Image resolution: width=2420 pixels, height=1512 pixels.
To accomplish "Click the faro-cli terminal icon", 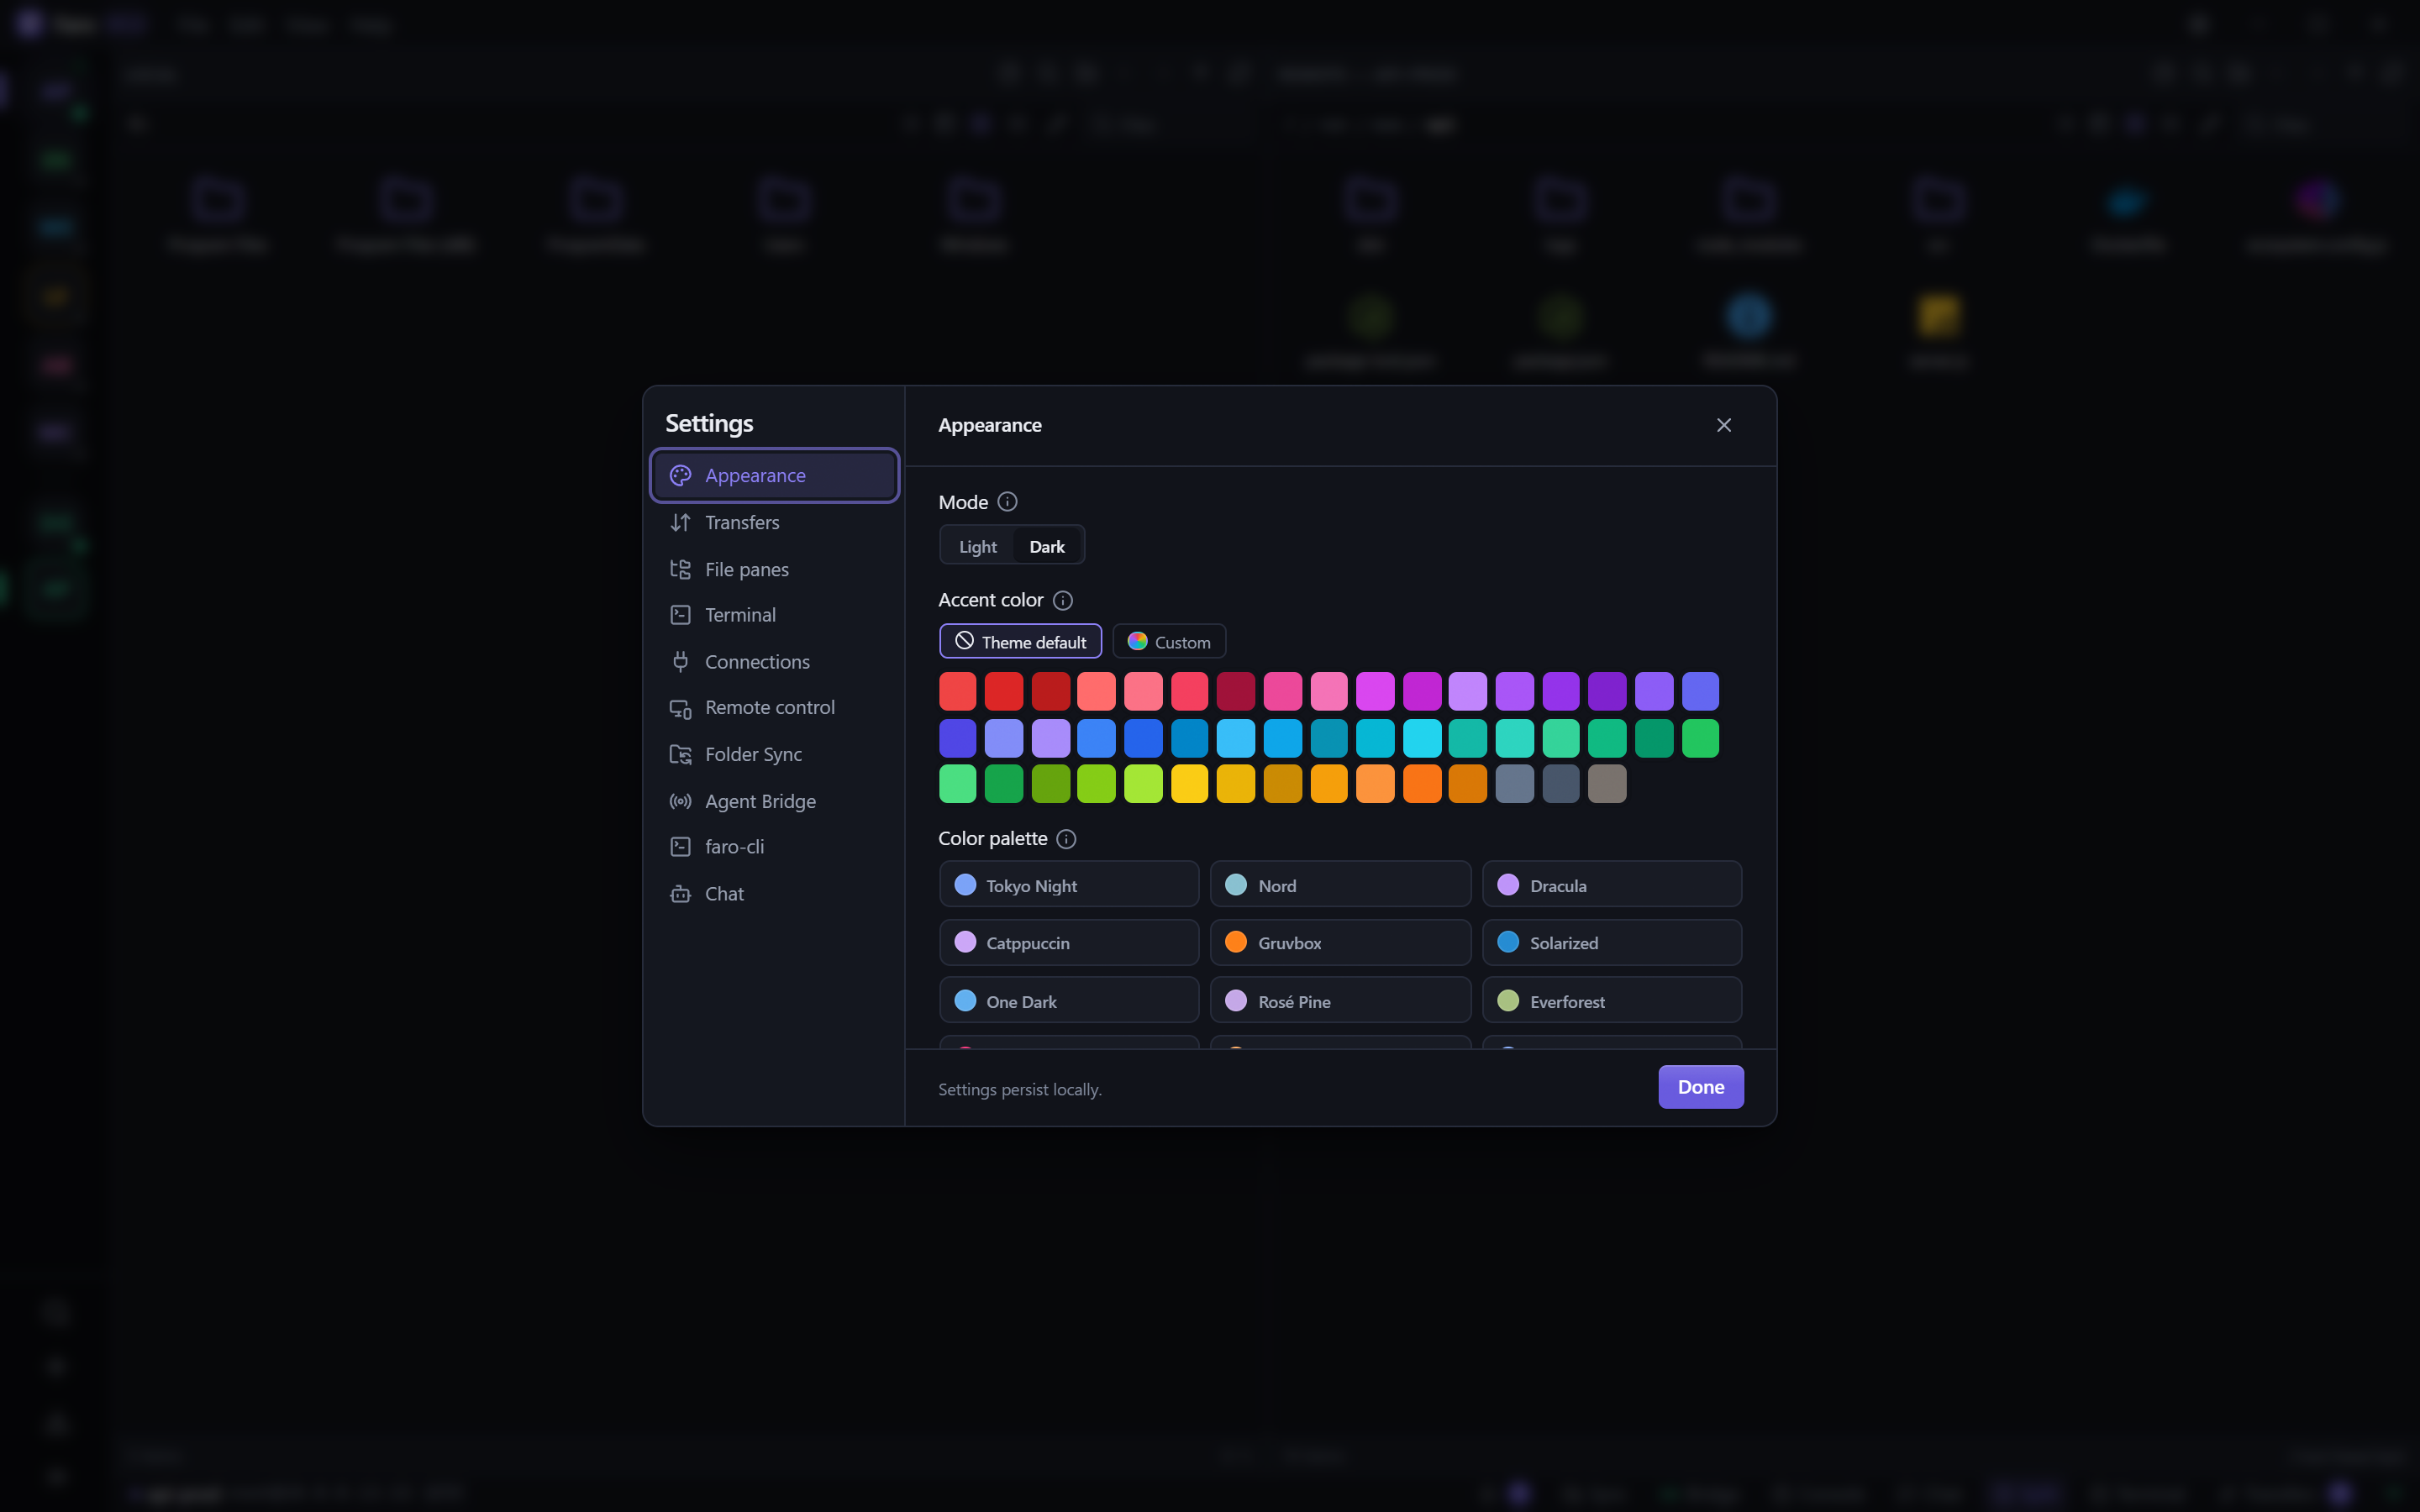I will (680, 847).
